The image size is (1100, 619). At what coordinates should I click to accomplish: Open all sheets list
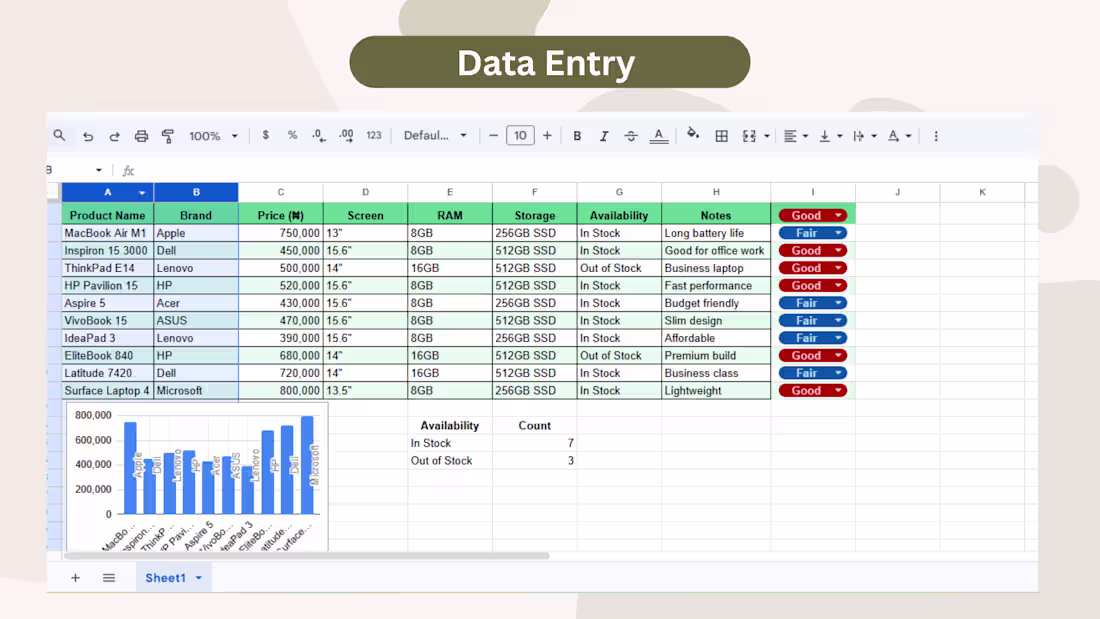[x=109, y=578]
